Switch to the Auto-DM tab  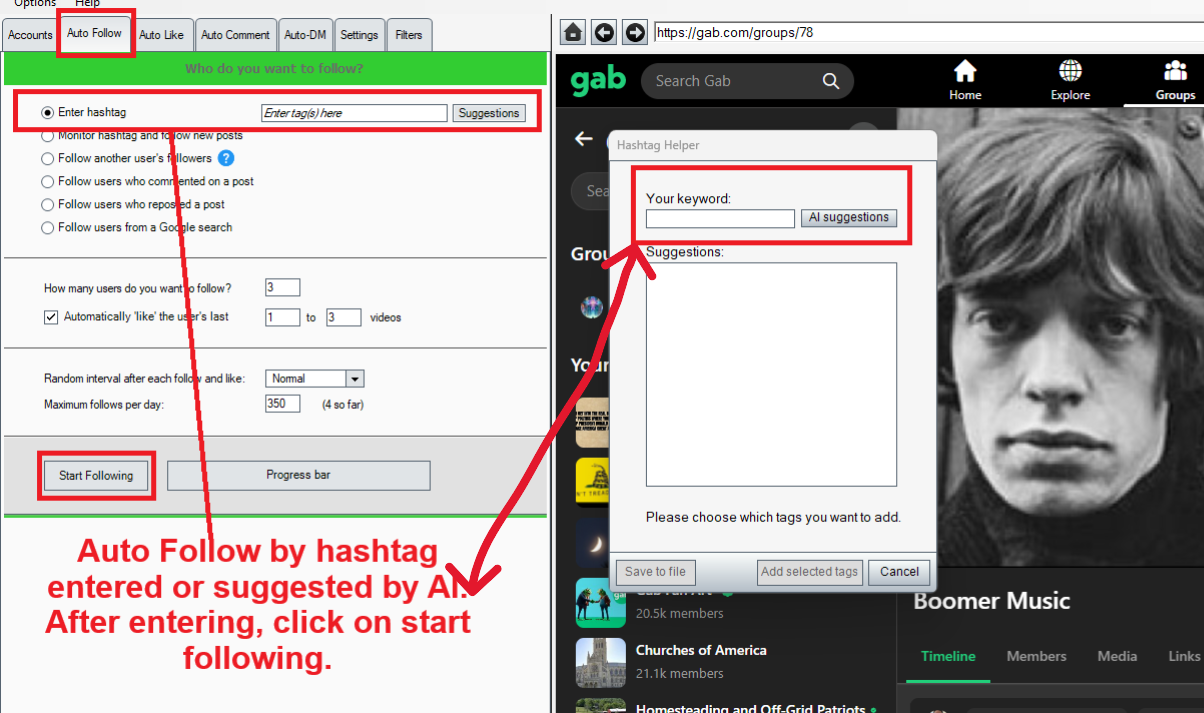[x=305, y=35]
